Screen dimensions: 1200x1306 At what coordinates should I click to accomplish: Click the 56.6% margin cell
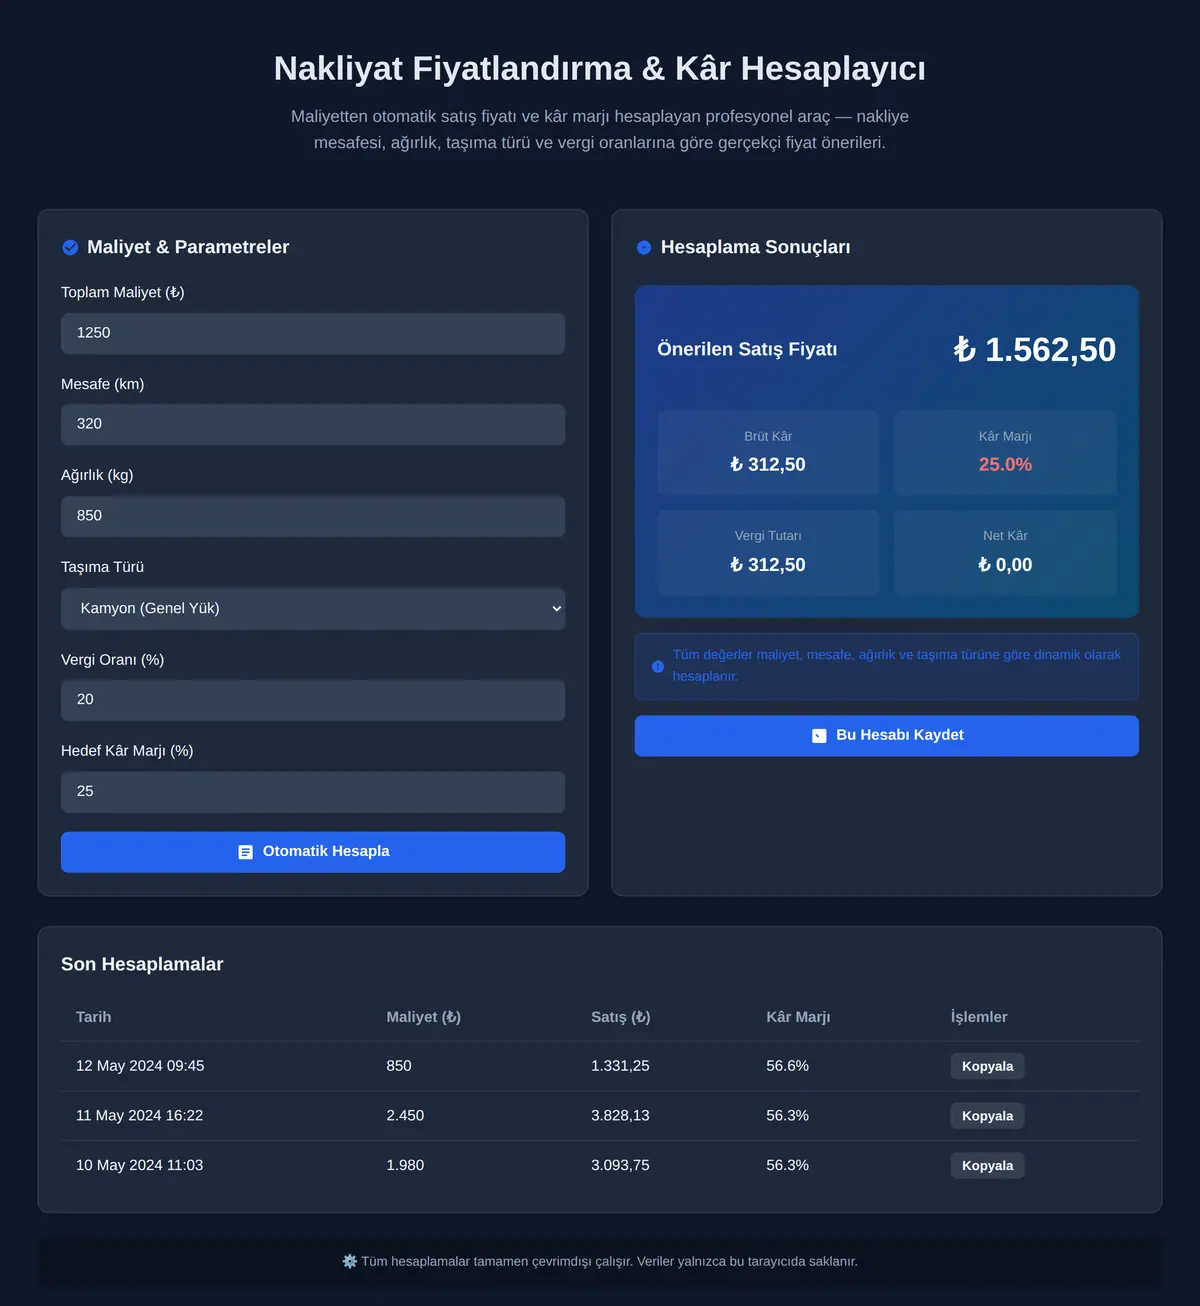click(x=788, y=1066)
